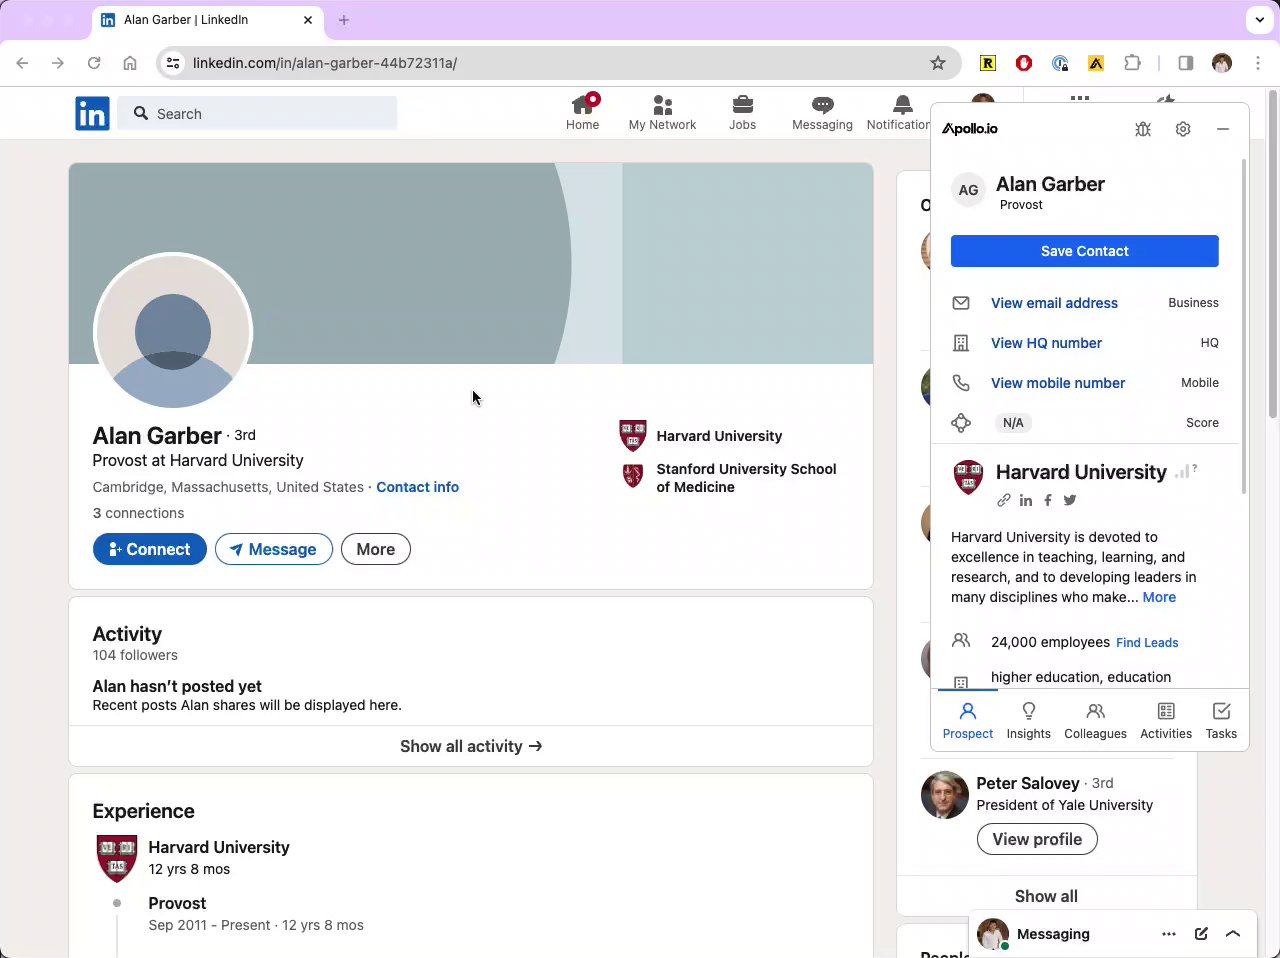Click the score icon beside N/A
1280x958 pixels.
click(x=961, y=423)
